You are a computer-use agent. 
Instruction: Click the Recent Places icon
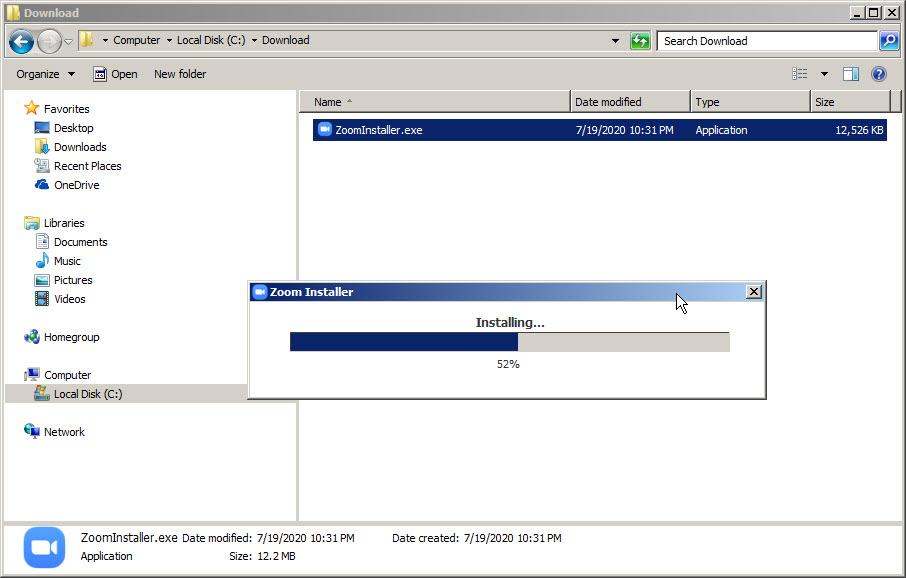click(42, 165)
